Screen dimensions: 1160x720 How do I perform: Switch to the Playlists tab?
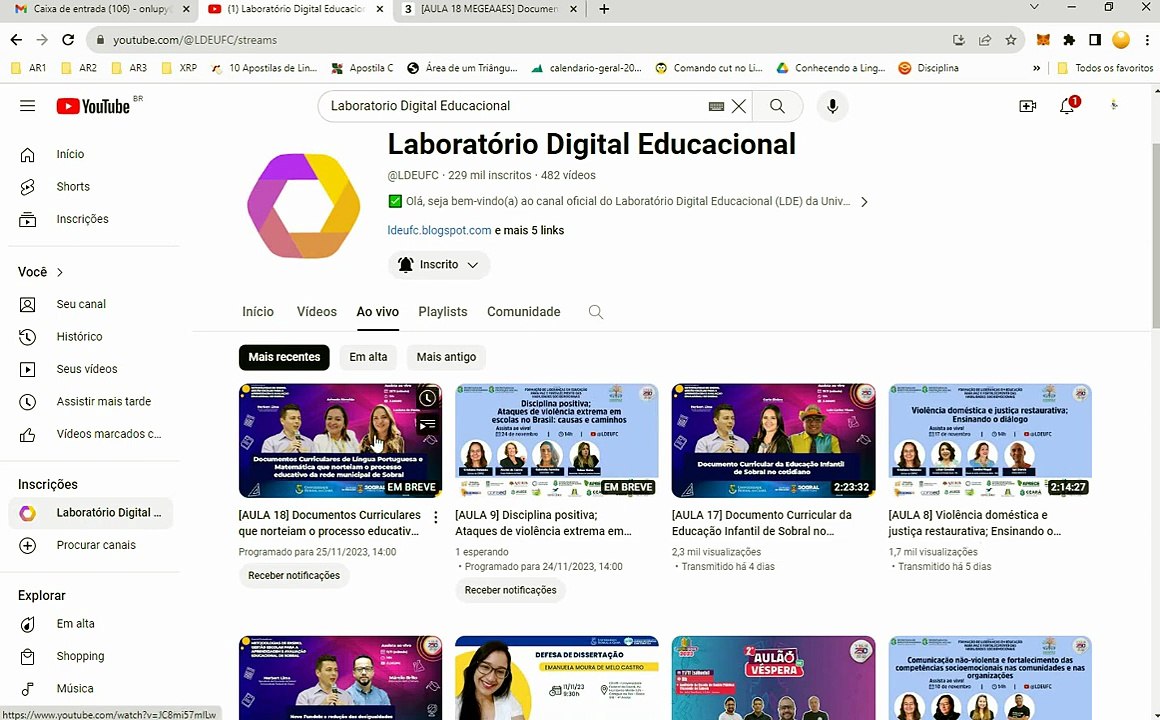coord(442,312)
